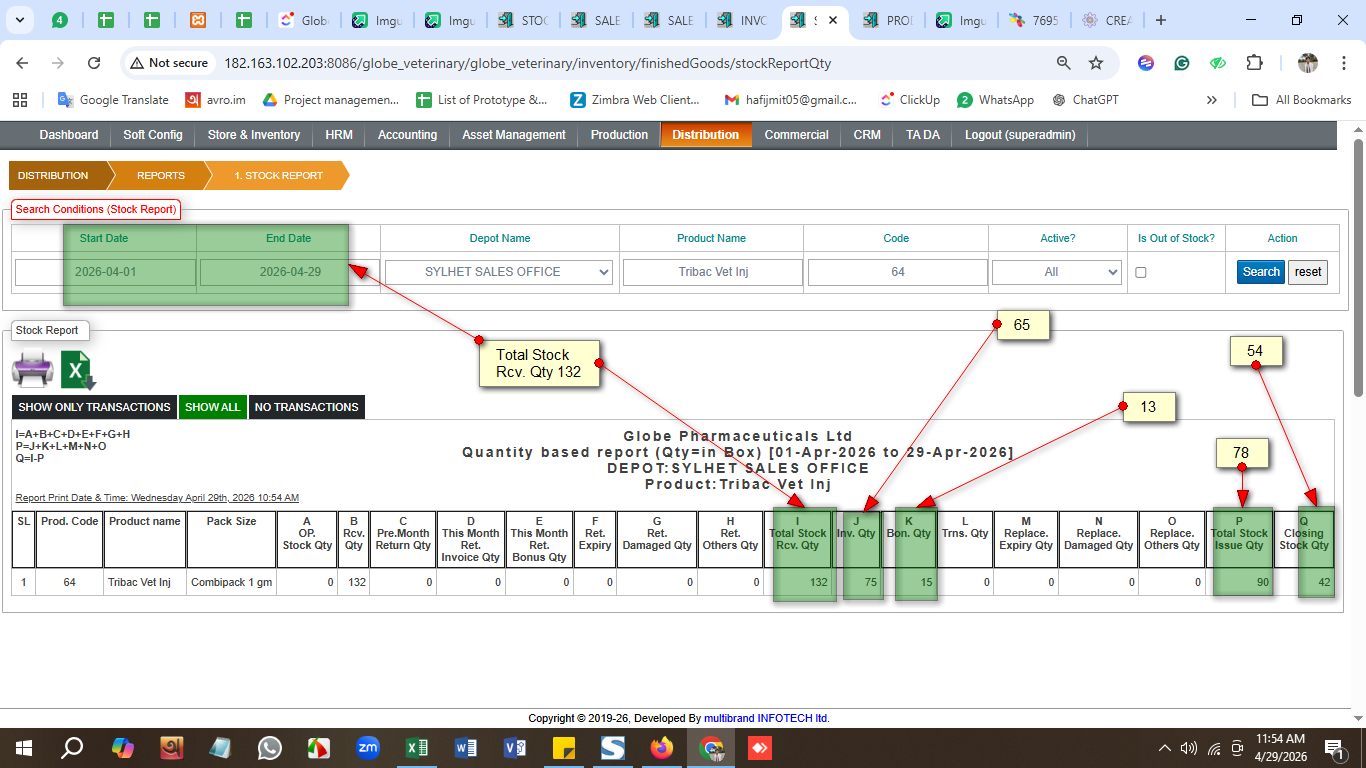1366x768 pixels.
Task: Open the AnyDesk taskbar icon
Action: (760, 748)
